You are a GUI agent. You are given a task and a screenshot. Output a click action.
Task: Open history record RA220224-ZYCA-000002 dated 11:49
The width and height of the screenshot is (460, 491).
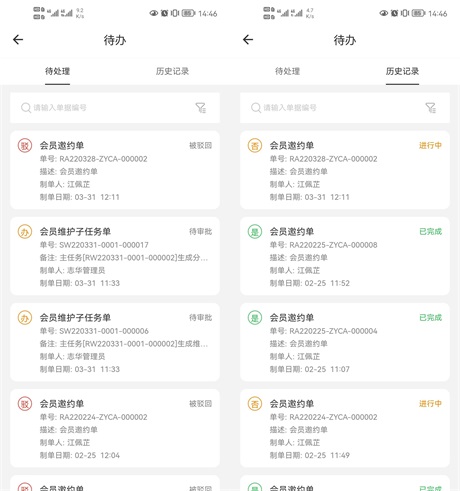[345, 428]
